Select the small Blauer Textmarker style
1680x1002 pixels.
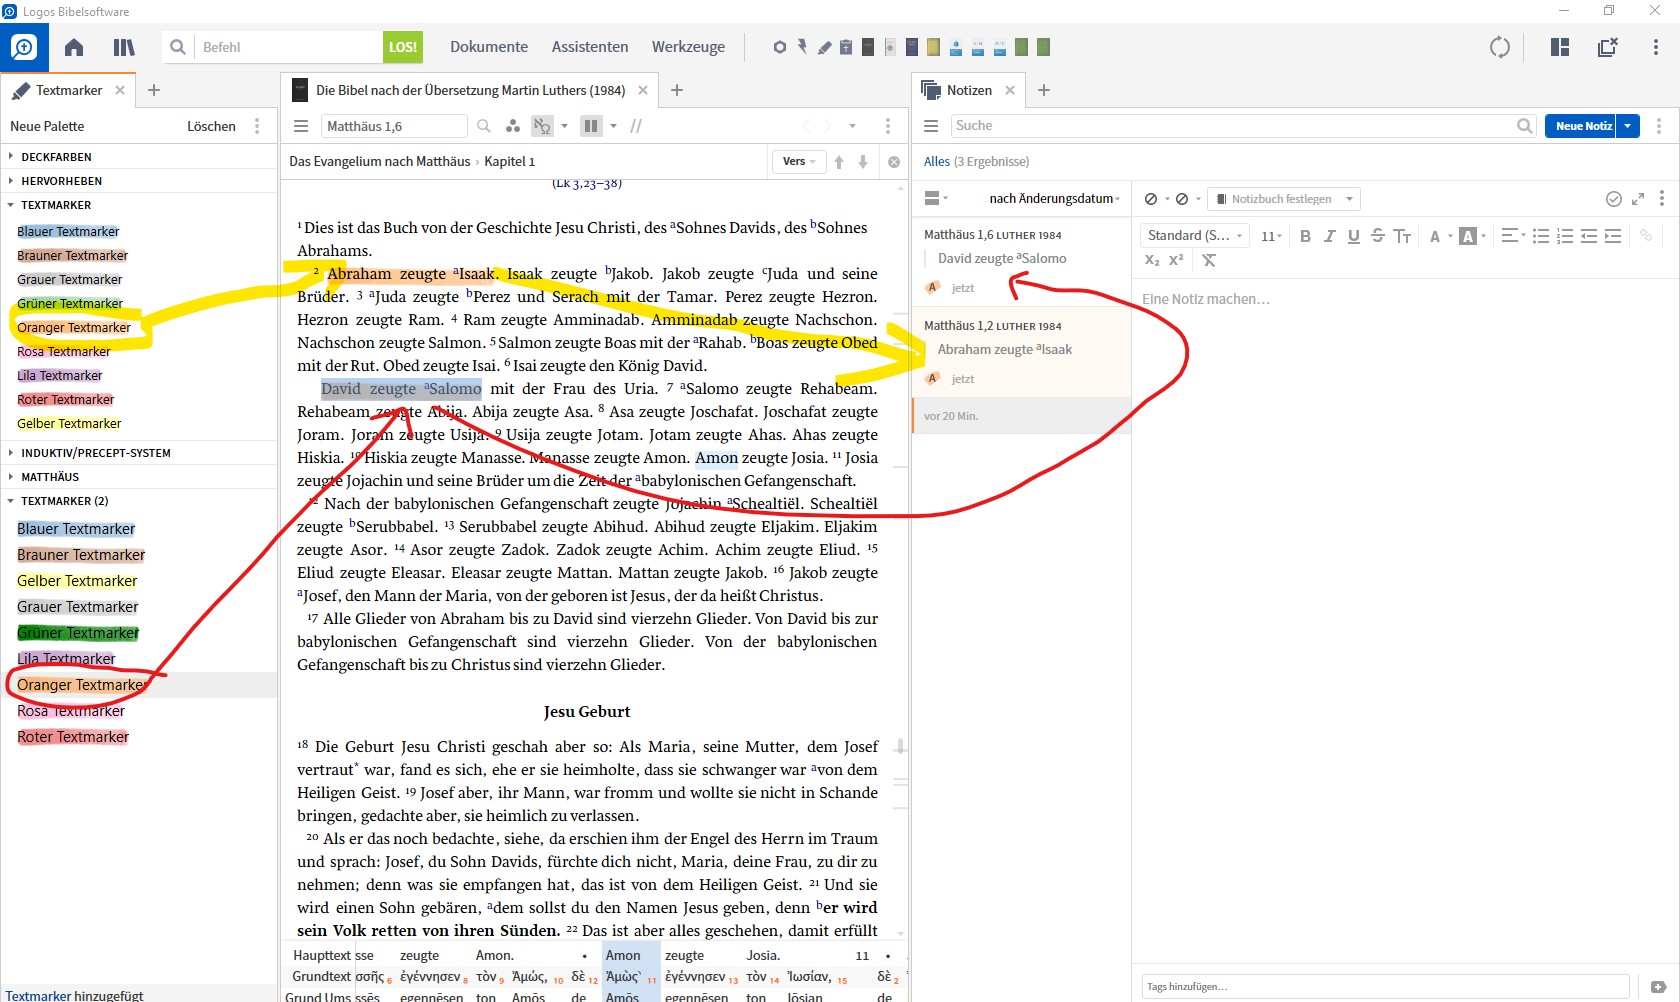[x=68, y=231]
